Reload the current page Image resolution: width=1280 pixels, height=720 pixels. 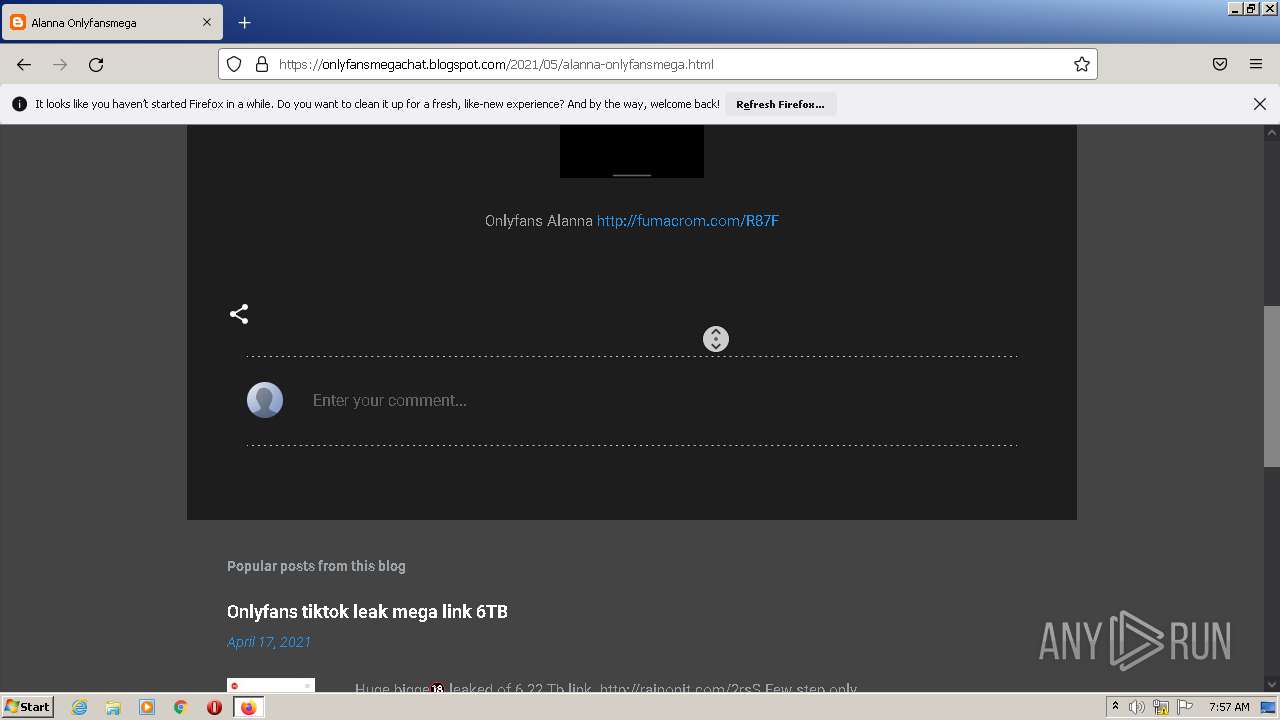[96, 64]
